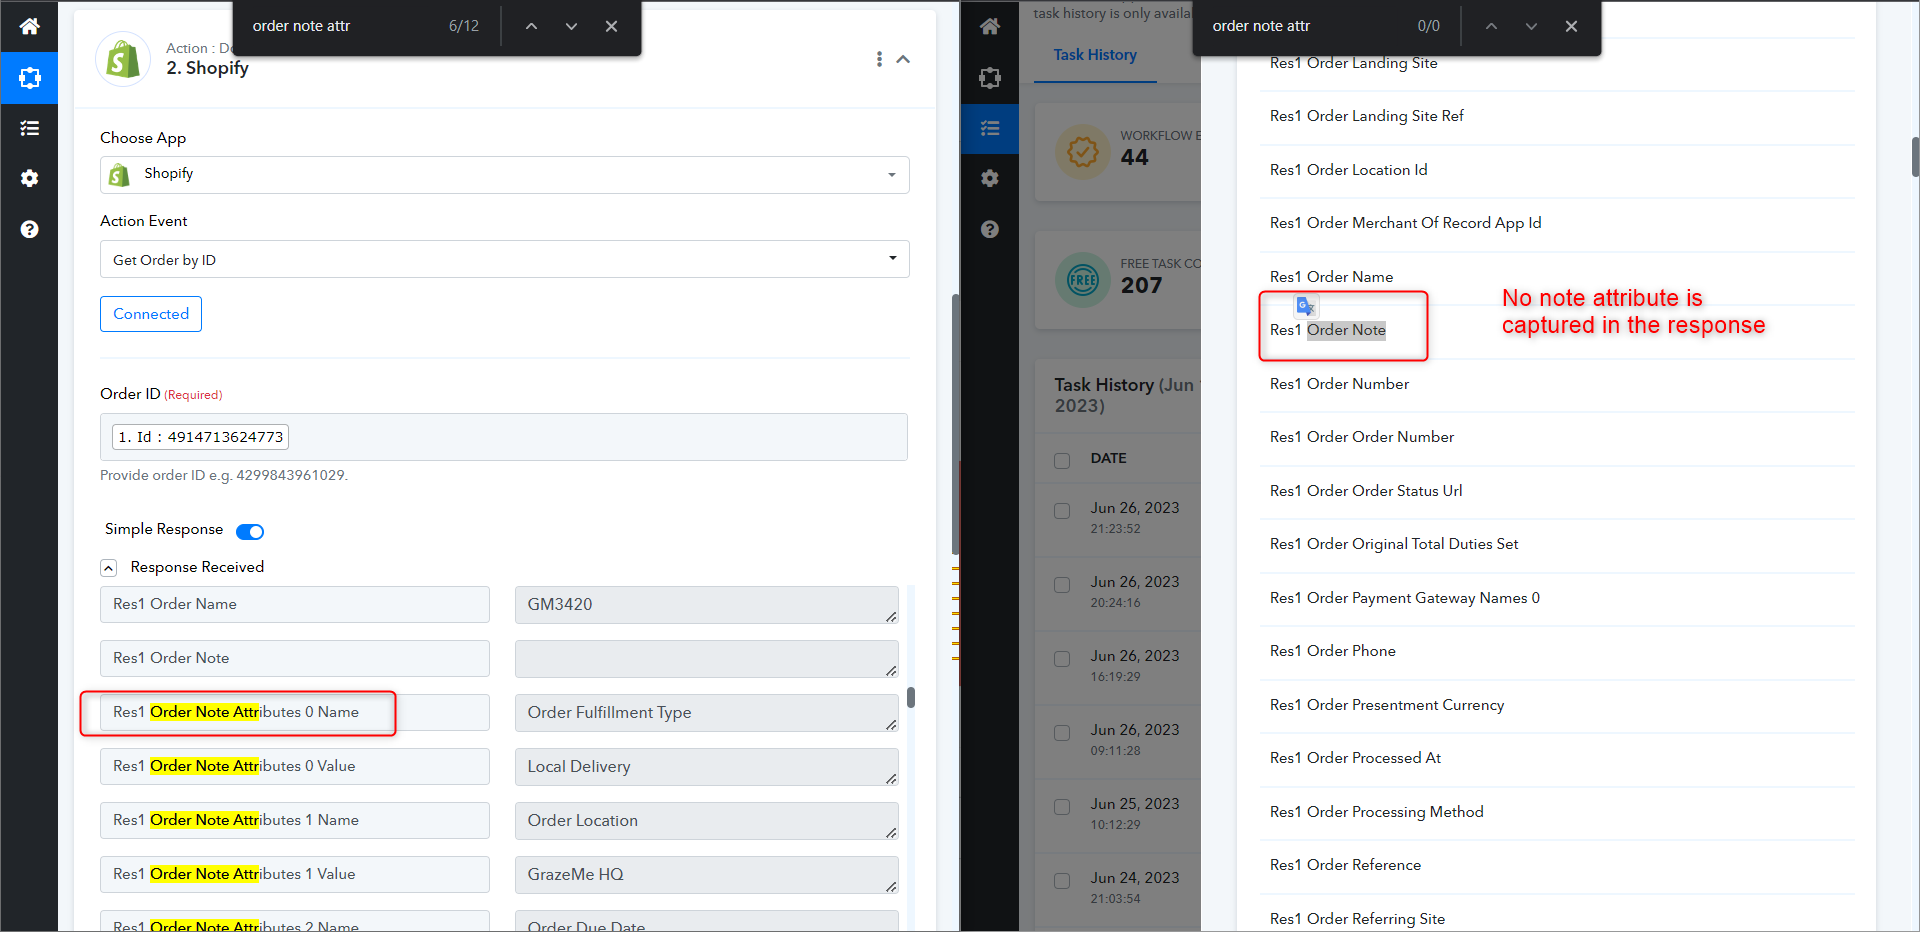1920x932 pixels.
Task: Click previous match arrow in right window find bar
Action: coord(1491,26)
